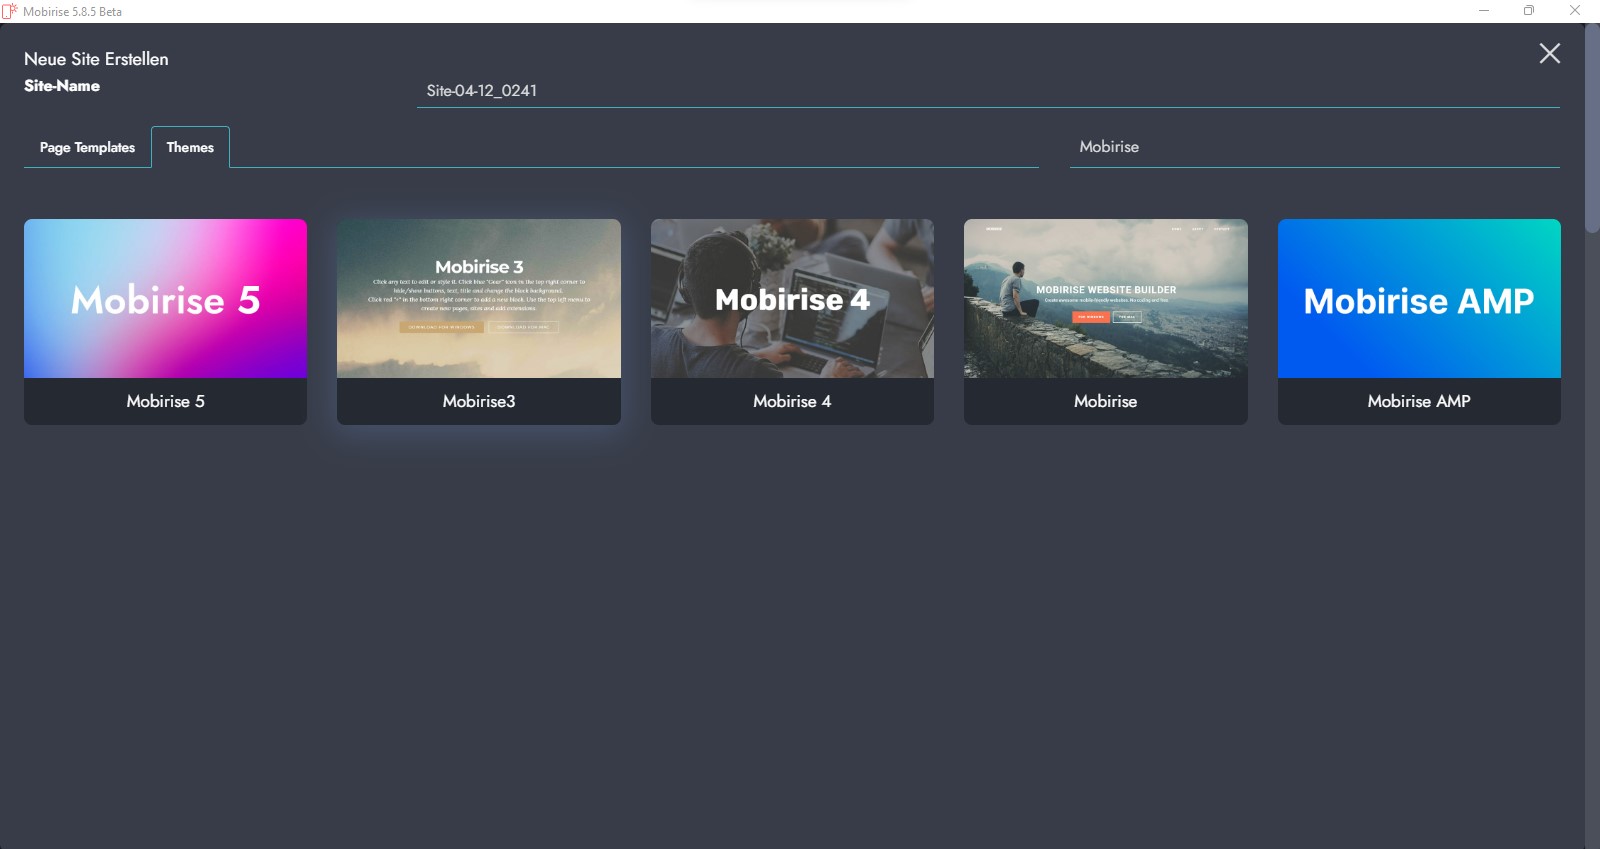Choose the Mobirise AMP blue preview image
1600x849 pixels.
[1419, 298]
